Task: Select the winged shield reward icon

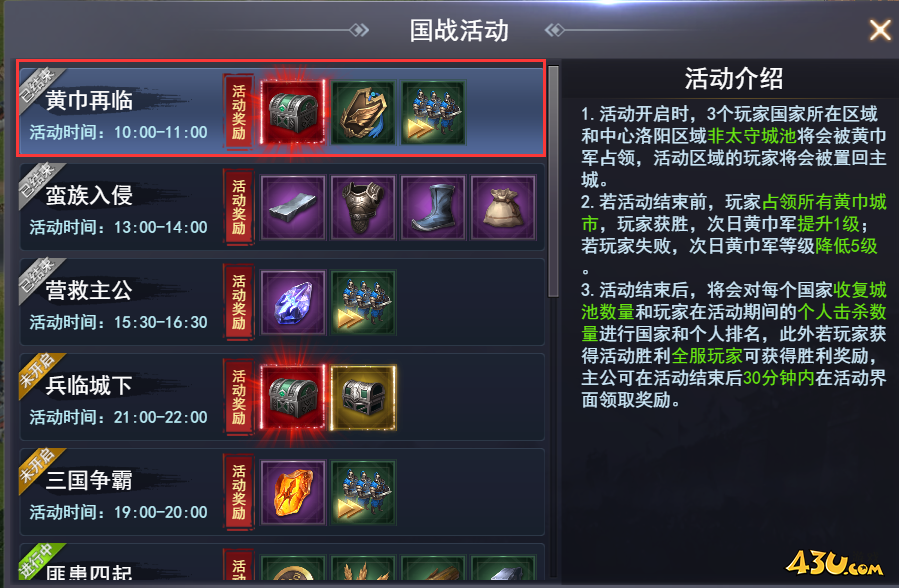Action: tap(363, 112)
